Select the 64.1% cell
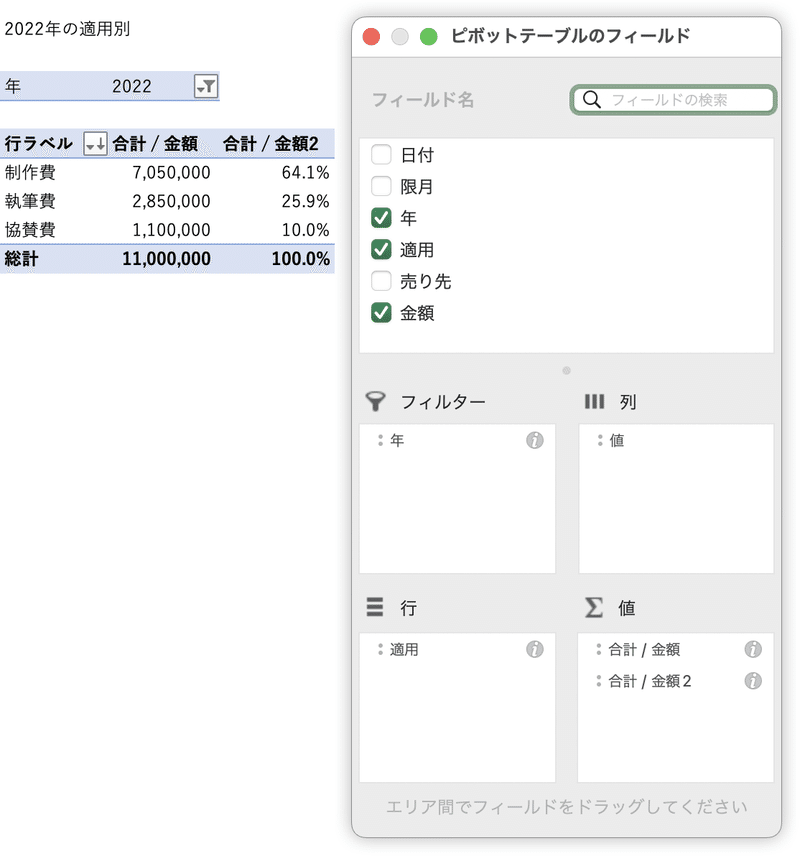800x856 pixels. (x=276, y=173)
